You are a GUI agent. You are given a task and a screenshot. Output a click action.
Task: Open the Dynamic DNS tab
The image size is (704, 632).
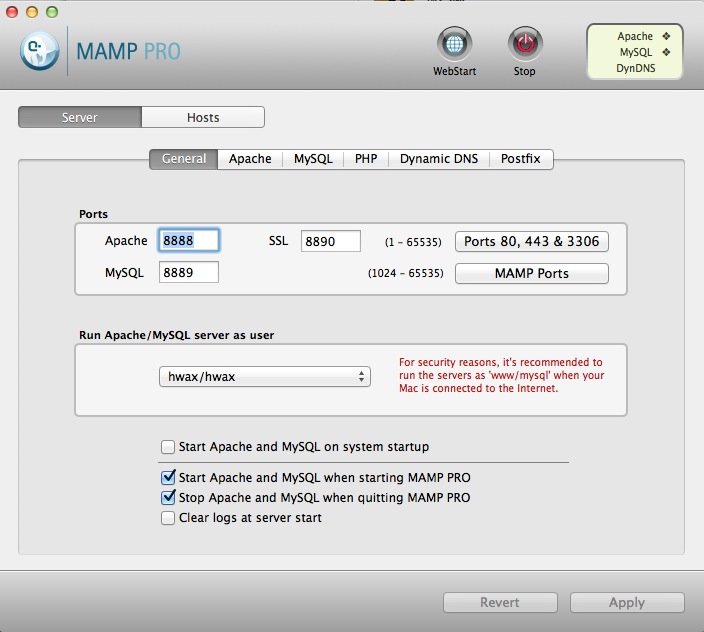click(439, 159)
